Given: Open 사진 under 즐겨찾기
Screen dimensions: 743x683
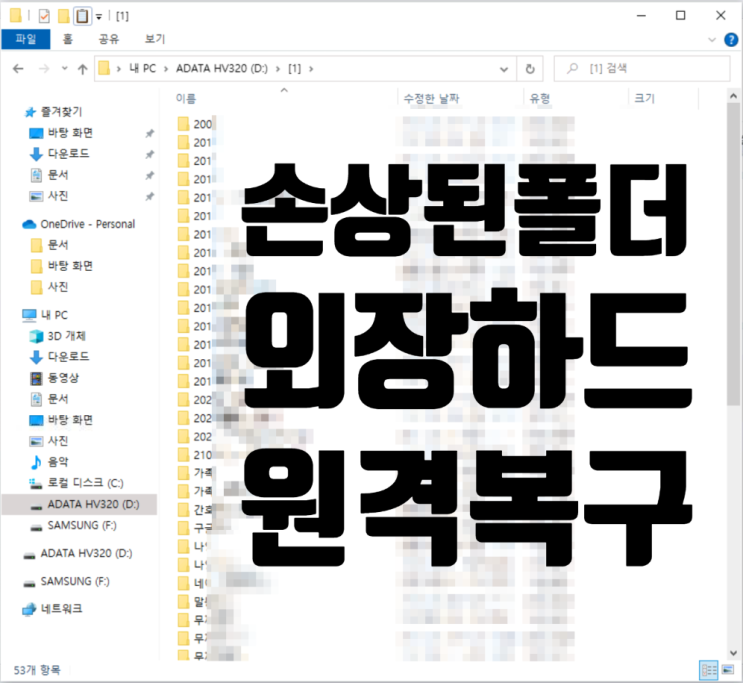Looking at the screenshot, I should (58, 196).
